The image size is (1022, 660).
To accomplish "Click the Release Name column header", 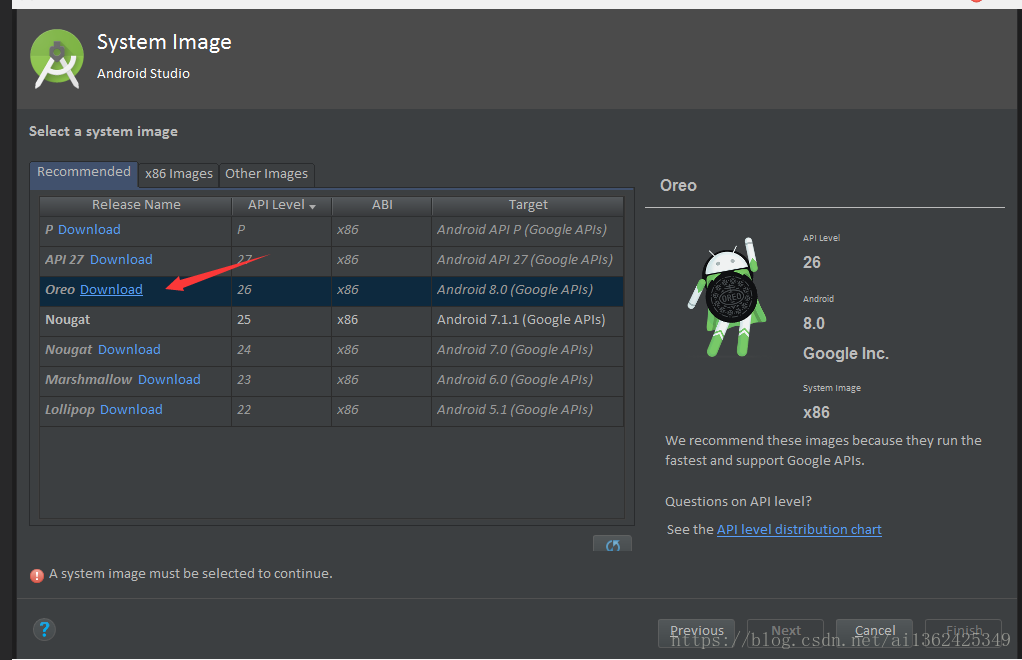I will click(x=136, y=205).
